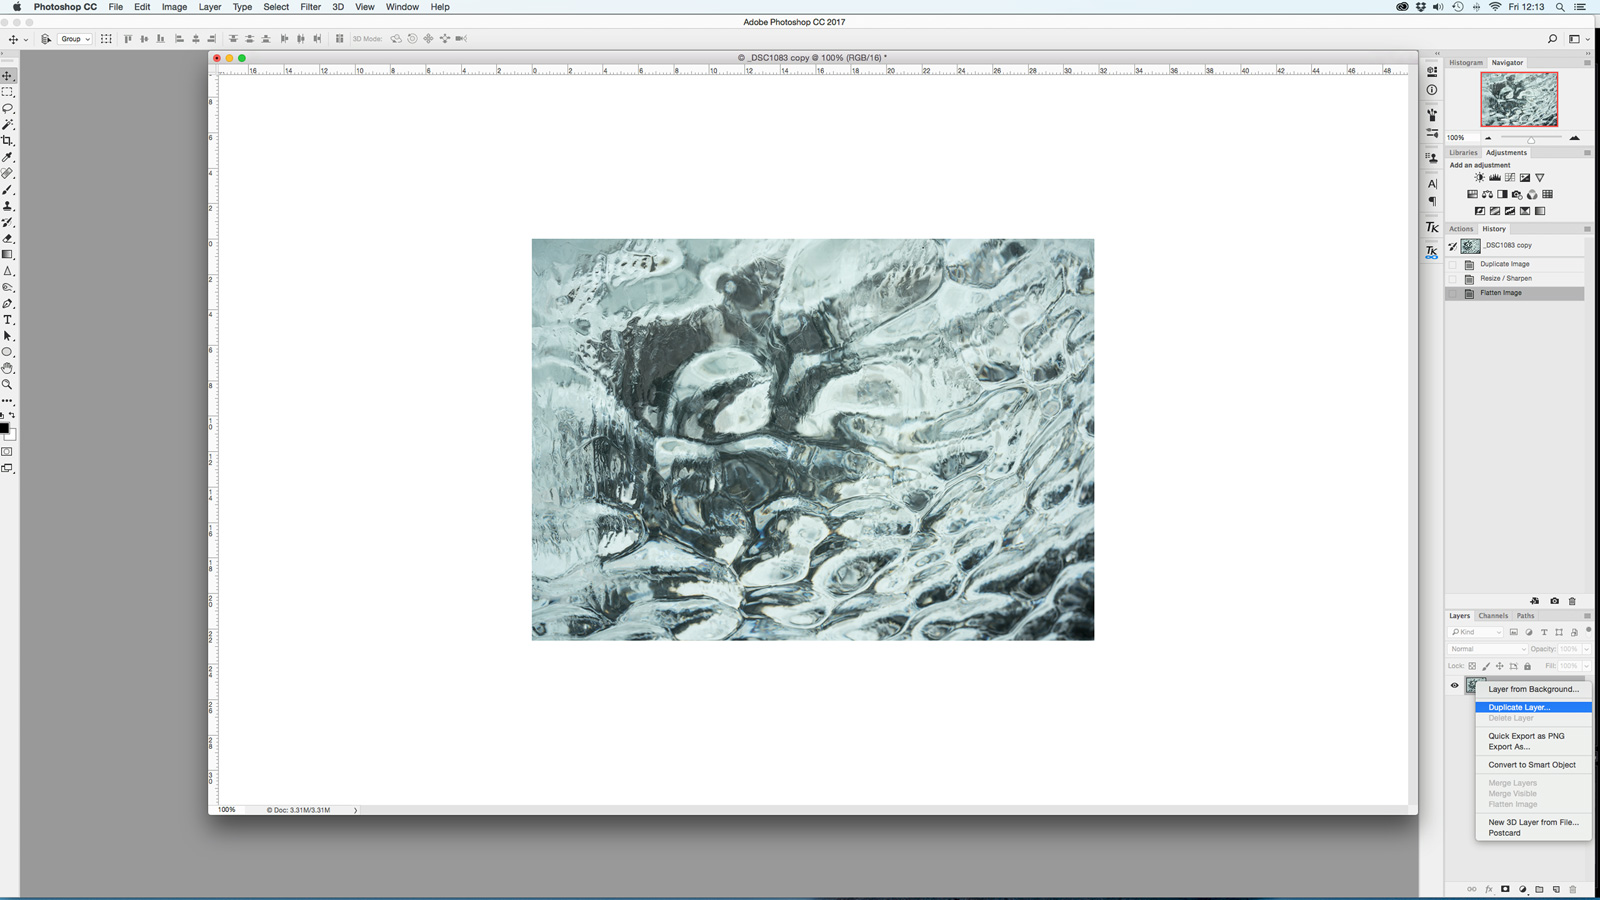Image resolution: width=1600 pixels, height=900 pixels.
Task: Click the foreground color swatch
Action: (5, 428)
